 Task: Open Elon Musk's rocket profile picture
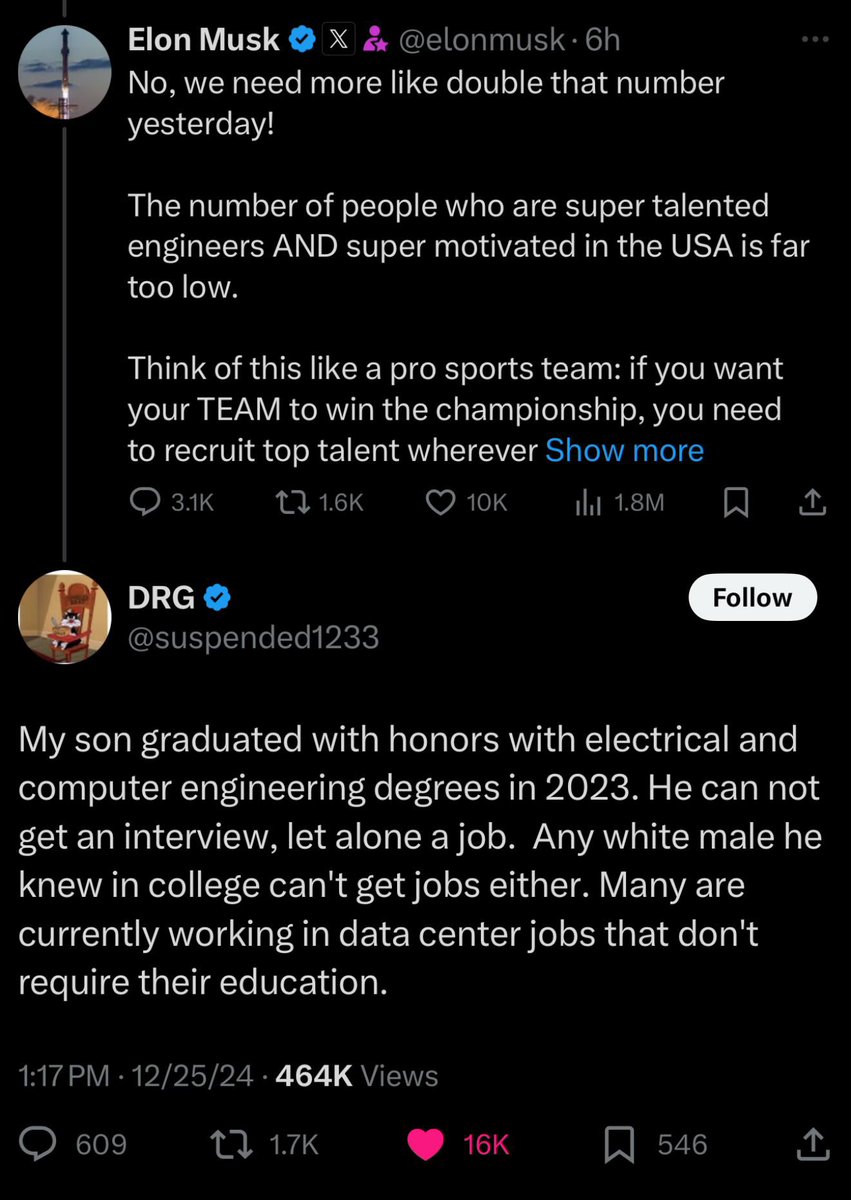point(65,74)
